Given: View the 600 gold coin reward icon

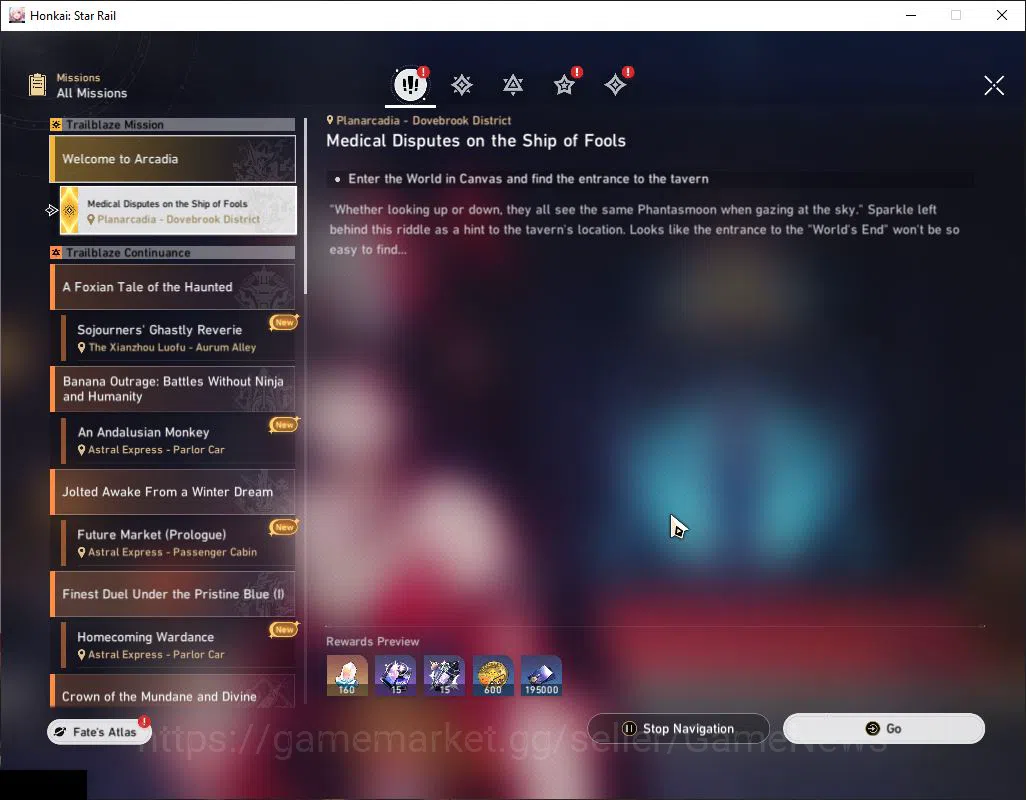Looking at the screenshot, I should [493, 676].
